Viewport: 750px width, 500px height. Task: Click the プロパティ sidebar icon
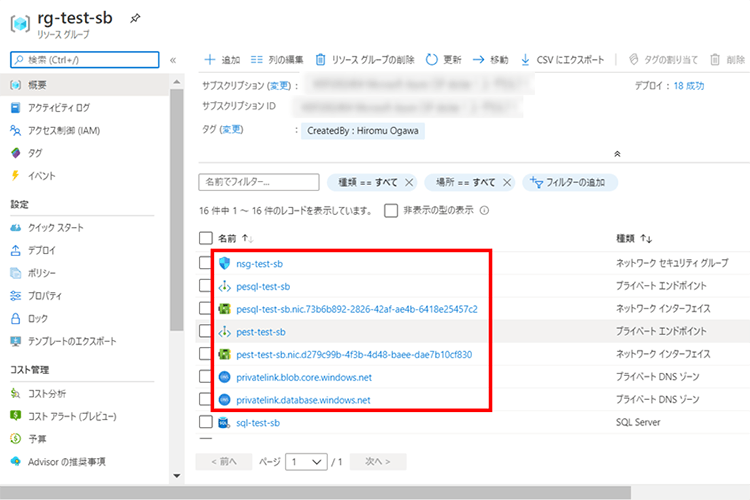(16, 296)
